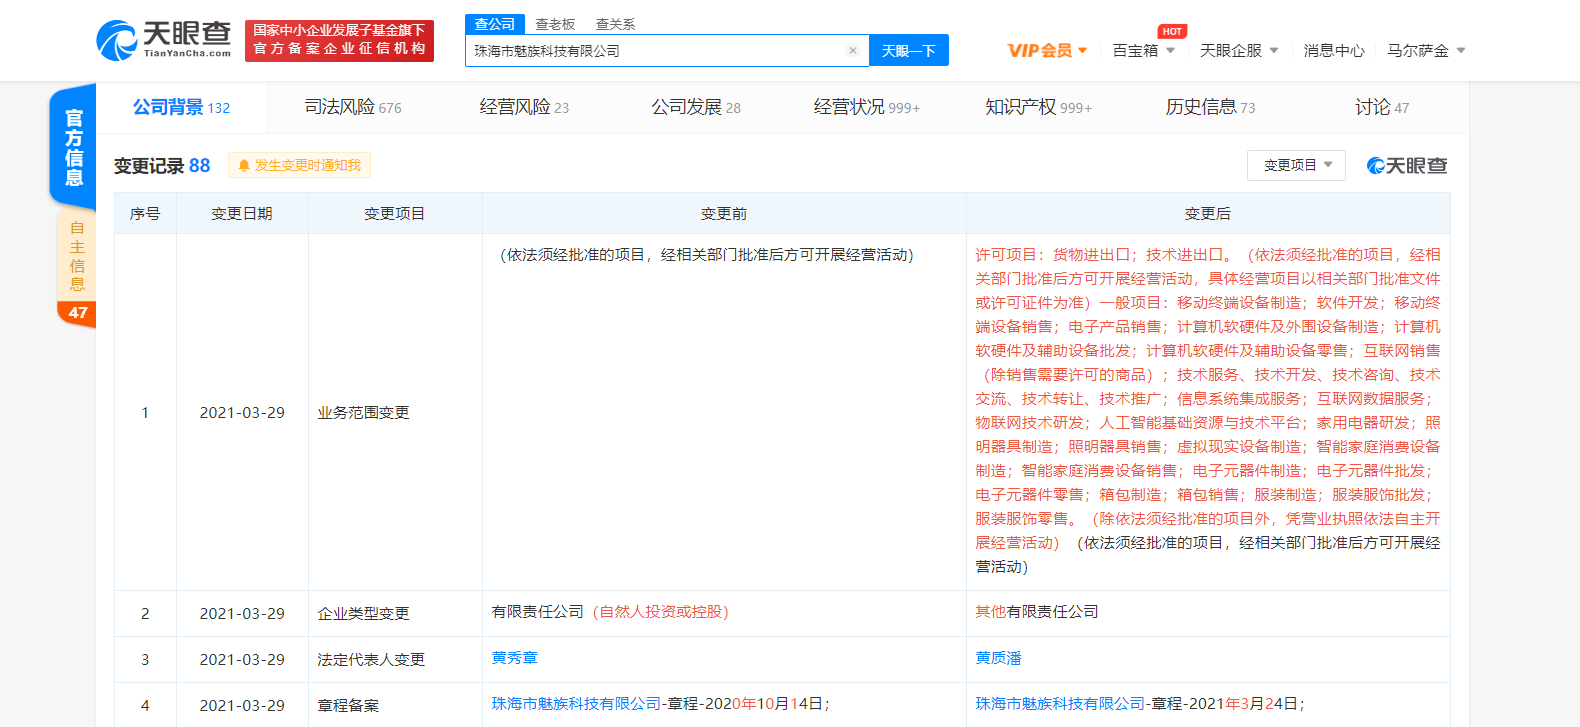This screenshot has height=727, width=1580.
Task: Click the 天眼查 watermark logo beside 变更项目
Action: click(1407, 166)
